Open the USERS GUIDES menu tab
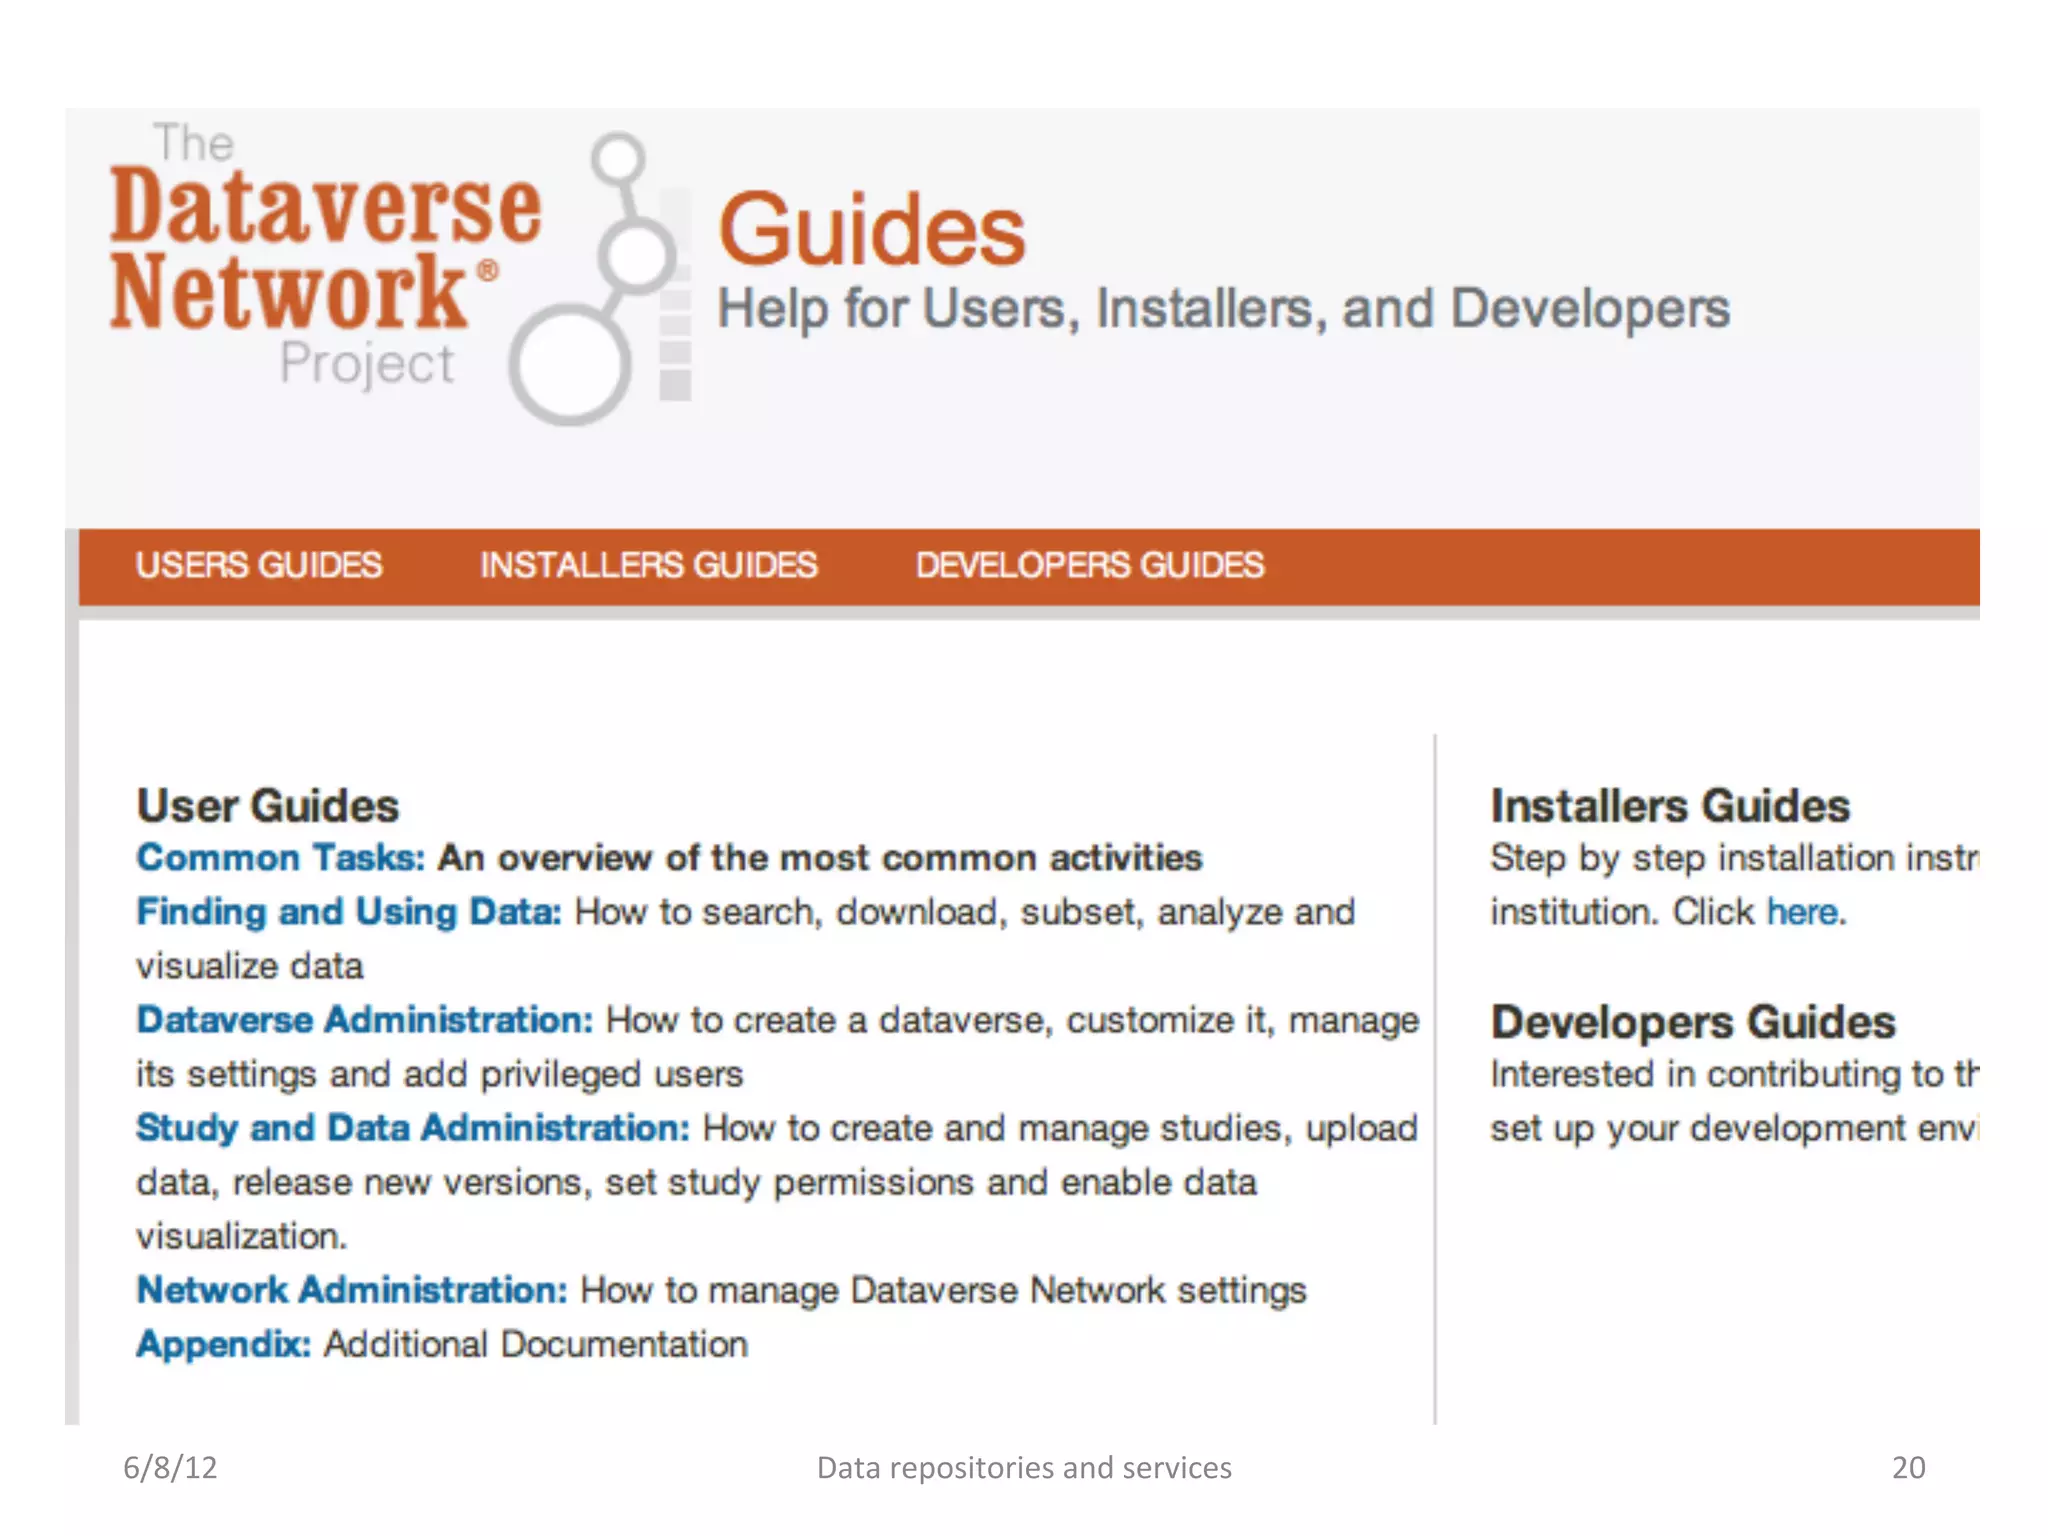Image resolution: width=2048 pixels, height=1536 pixels. coord(259,565)
